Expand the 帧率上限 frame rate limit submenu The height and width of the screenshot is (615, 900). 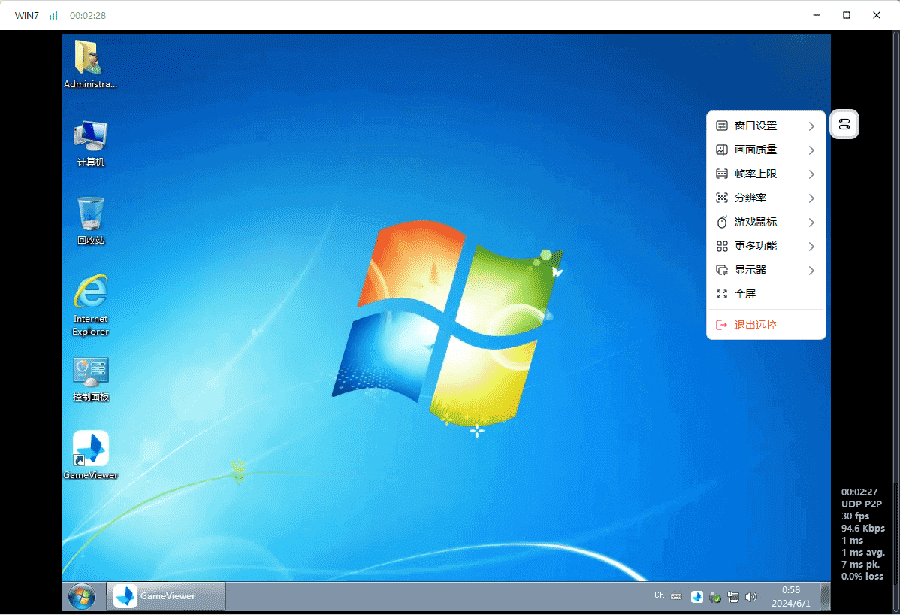(766, 173)
